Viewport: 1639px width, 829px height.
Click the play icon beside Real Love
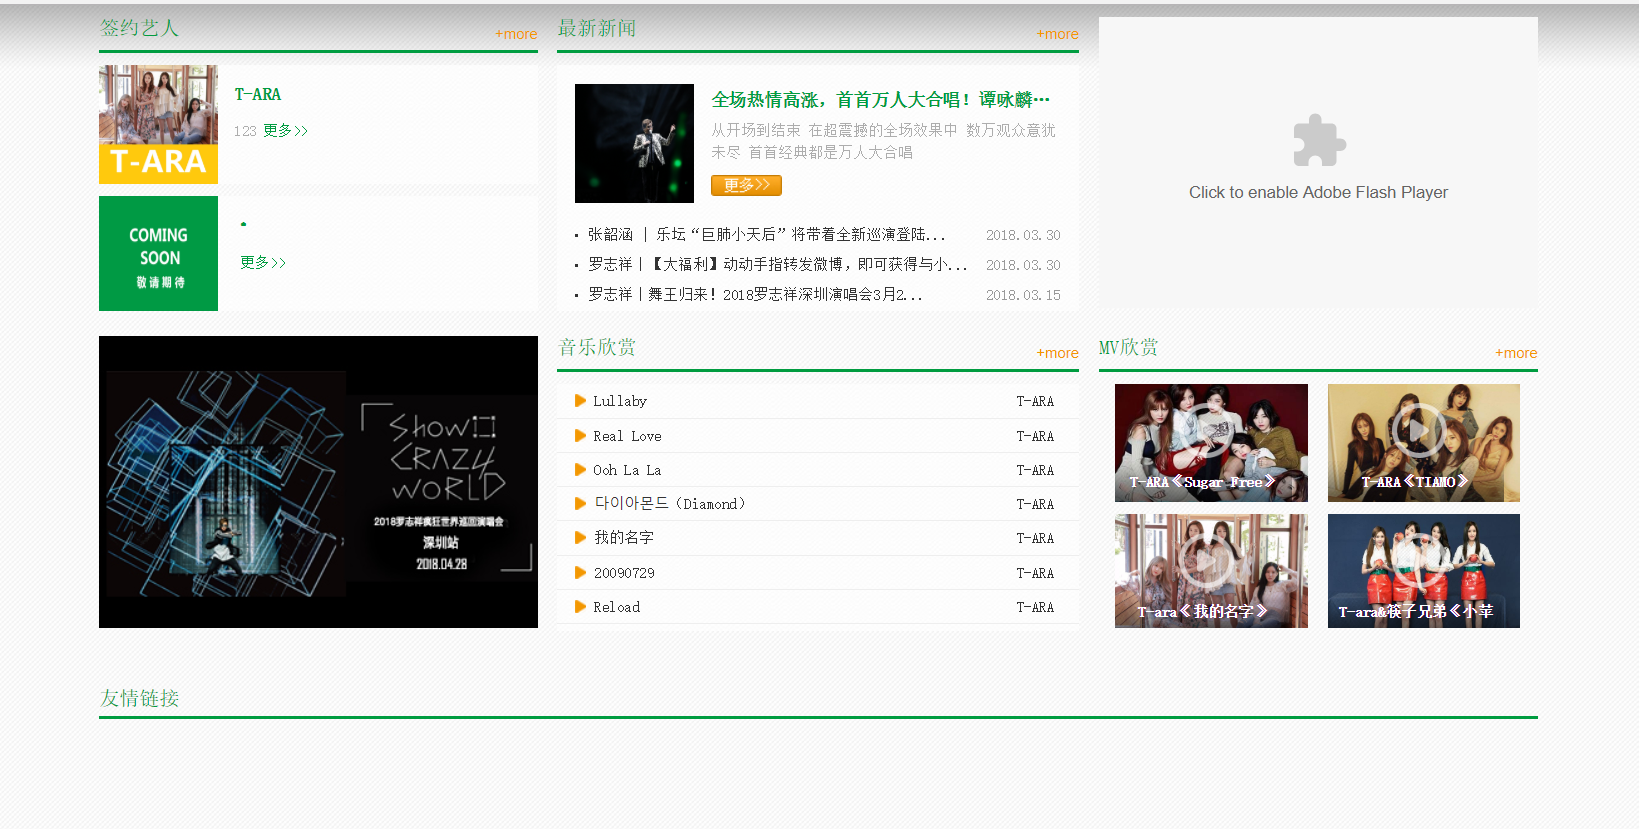point(580,436)
